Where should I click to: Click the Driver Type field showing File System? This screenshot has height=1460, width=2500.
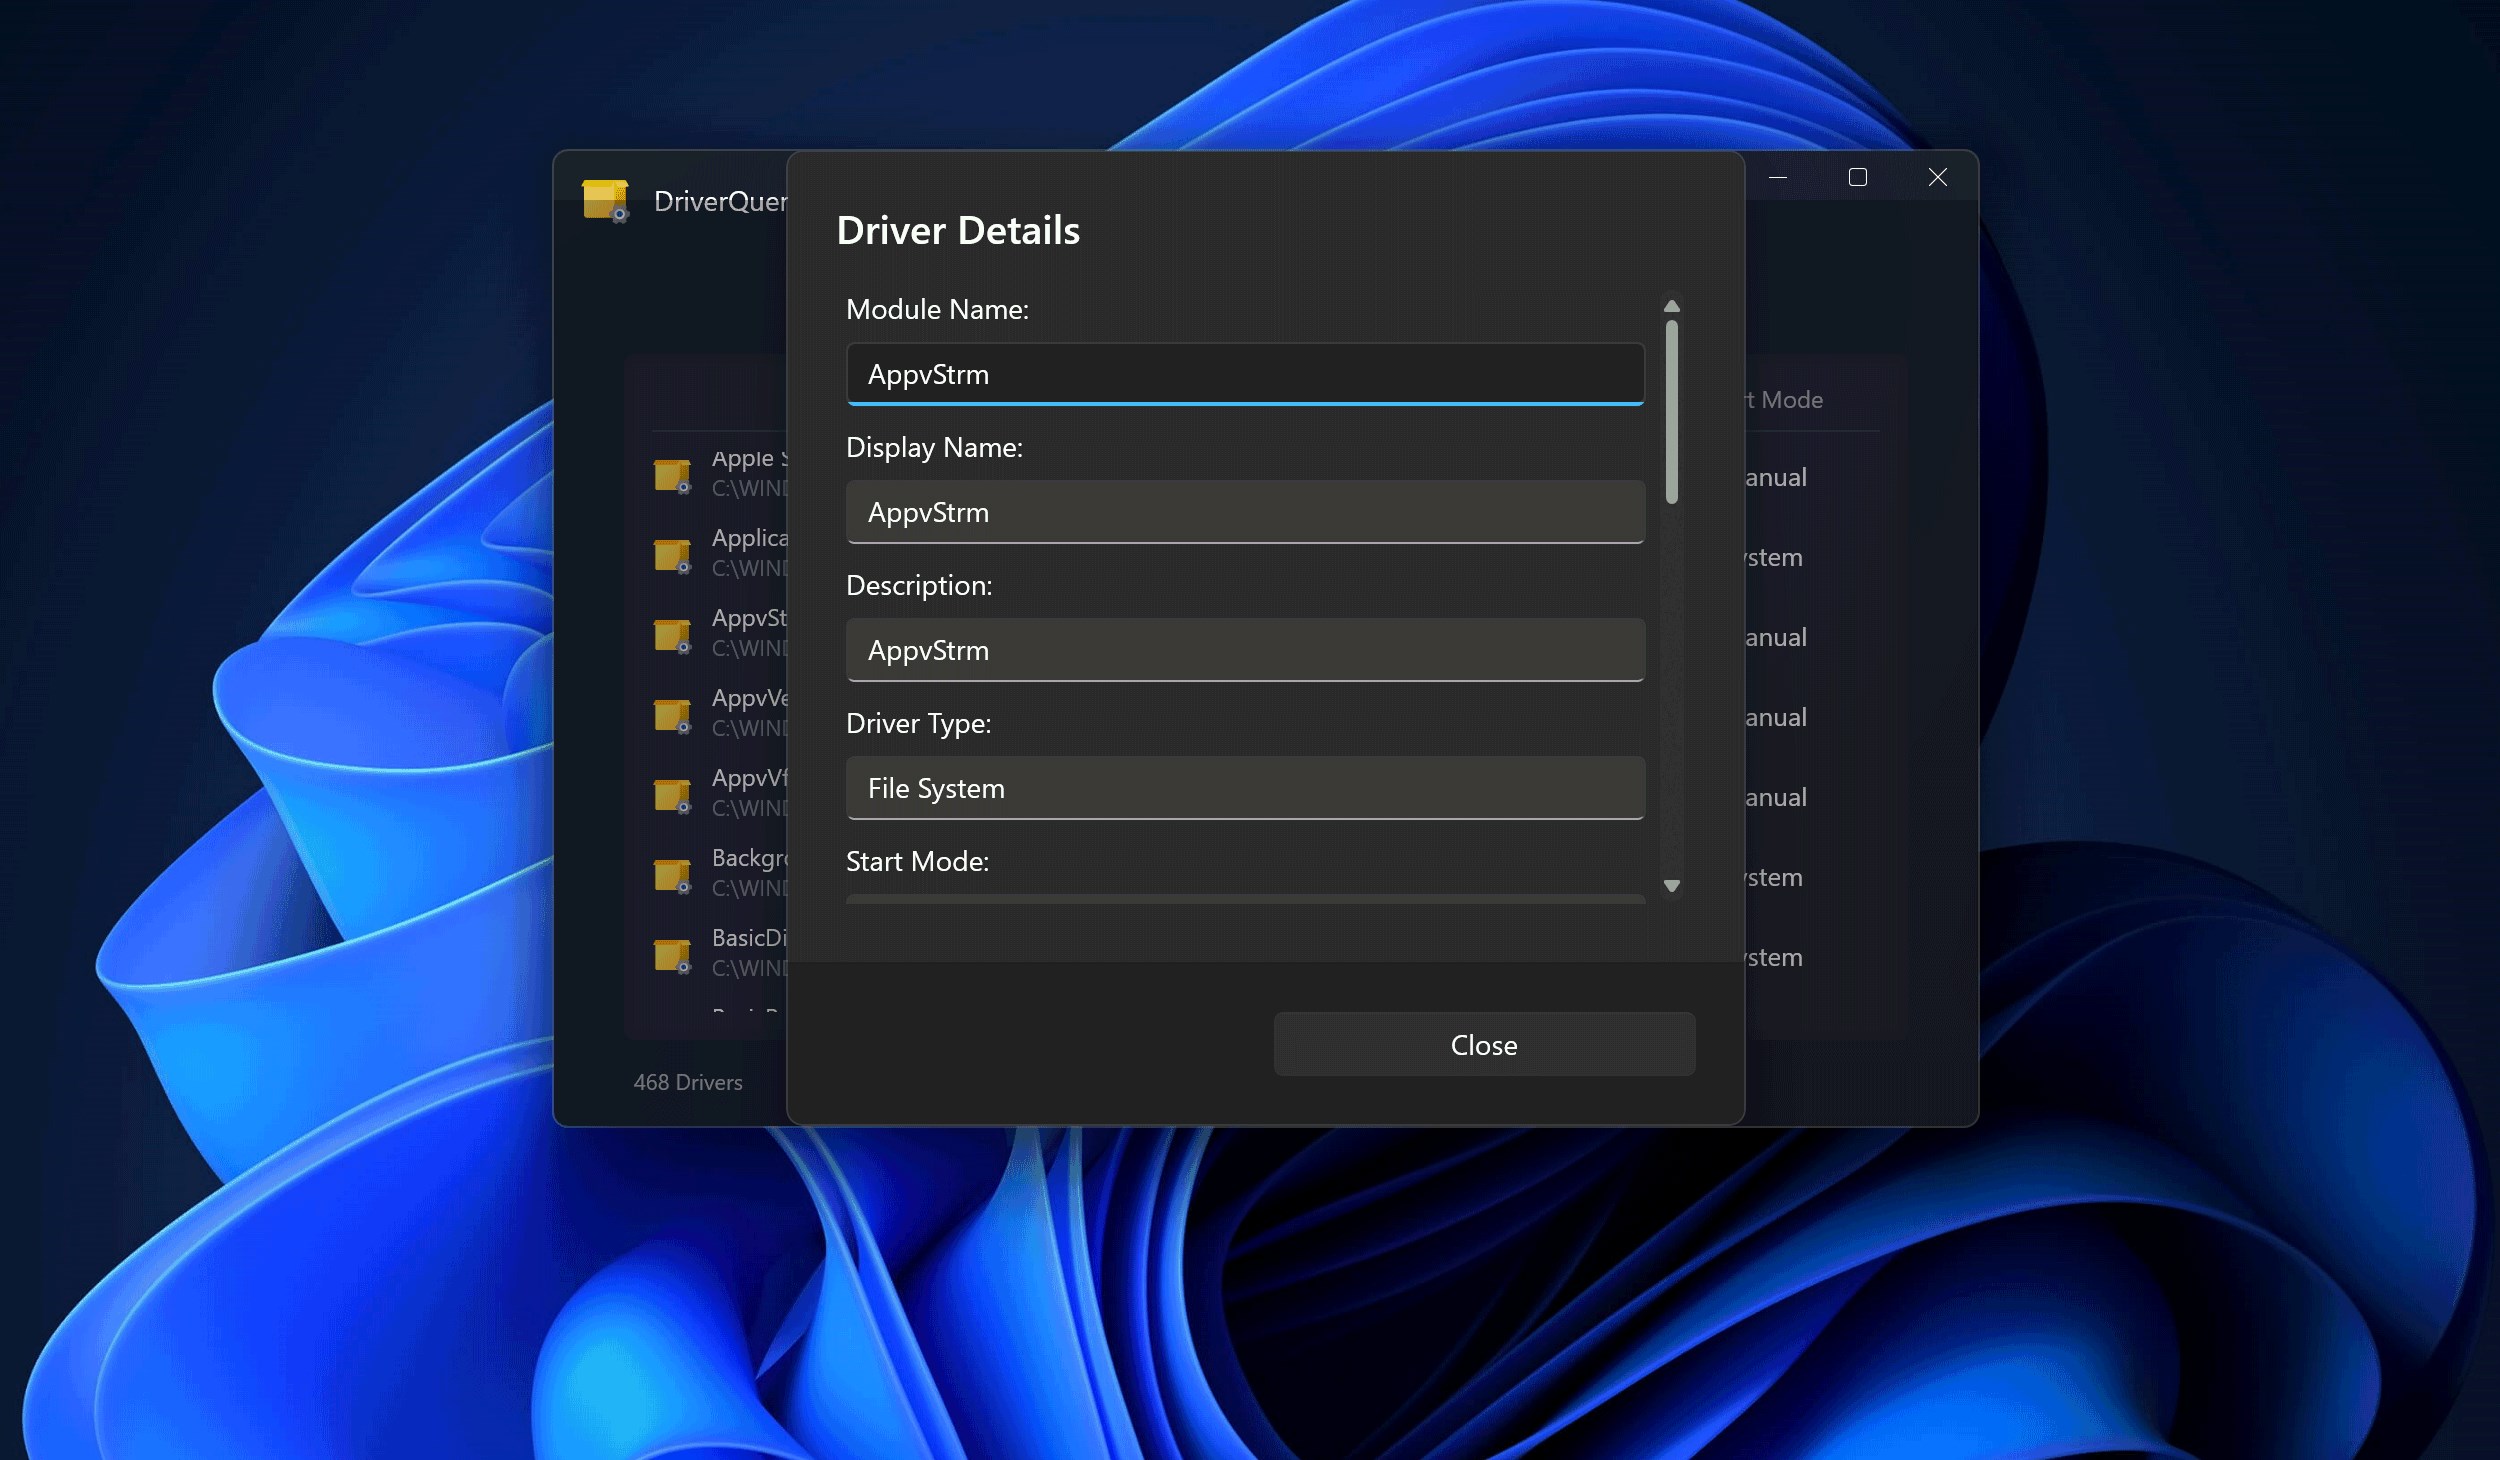coord(1245,788)
